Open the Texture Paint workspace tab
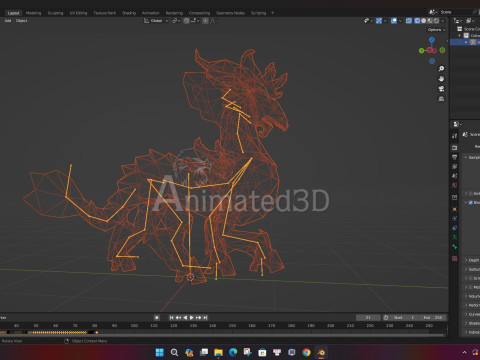This screenshot has width=480, height=360. tap(104, 13)
